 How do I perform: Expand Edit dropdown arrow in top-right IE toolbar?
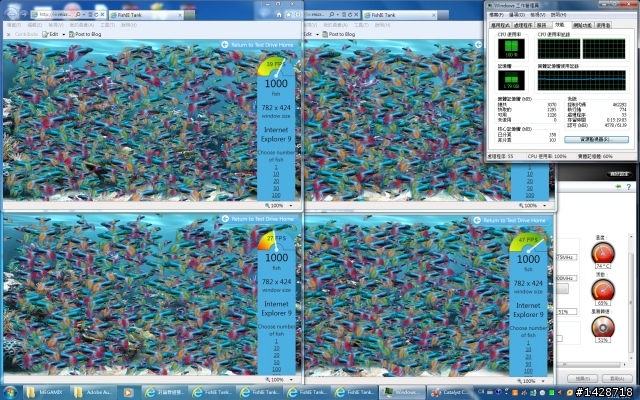tap(317, 35)
